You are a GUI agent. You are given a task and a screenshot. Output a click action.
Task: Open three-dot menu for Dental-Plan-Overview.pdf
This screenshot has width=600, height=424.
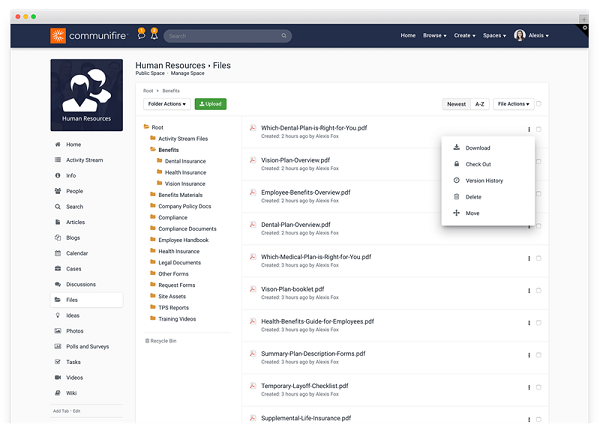529,226
